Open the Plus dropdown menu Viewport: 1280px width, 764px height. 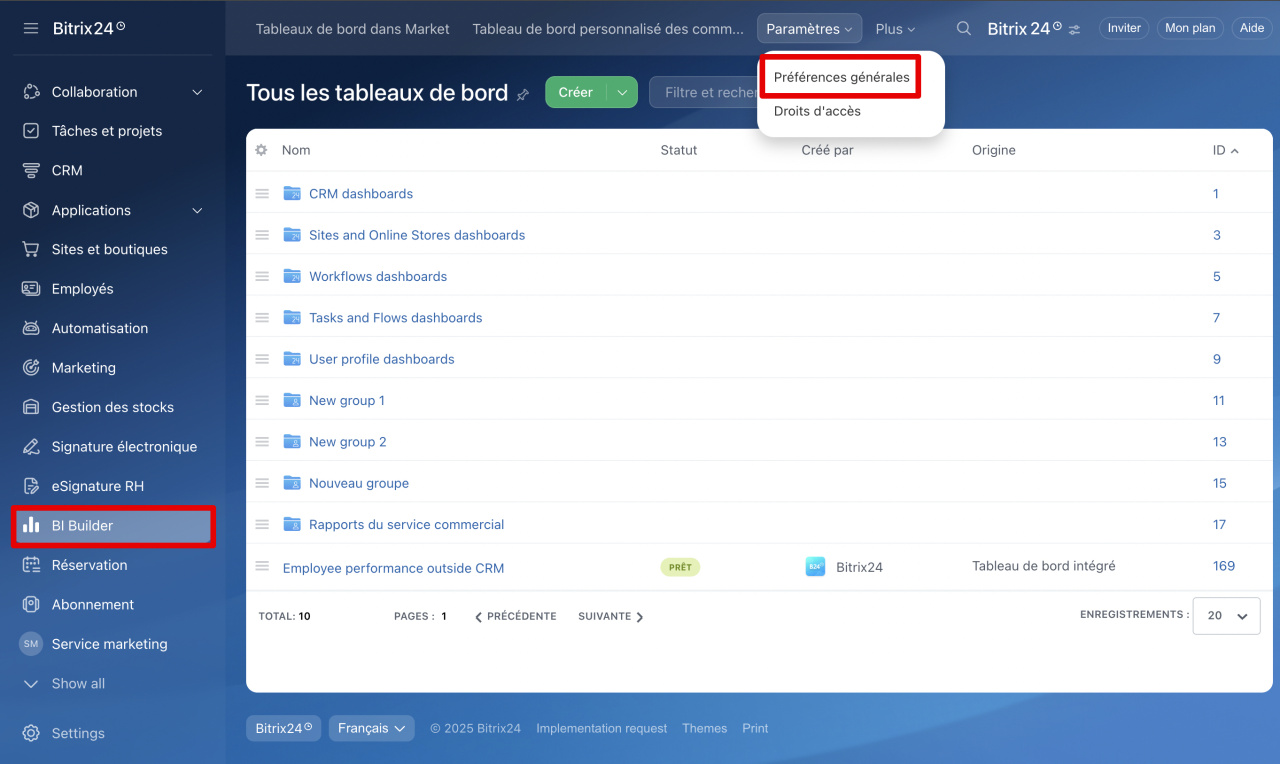point(895,29)
